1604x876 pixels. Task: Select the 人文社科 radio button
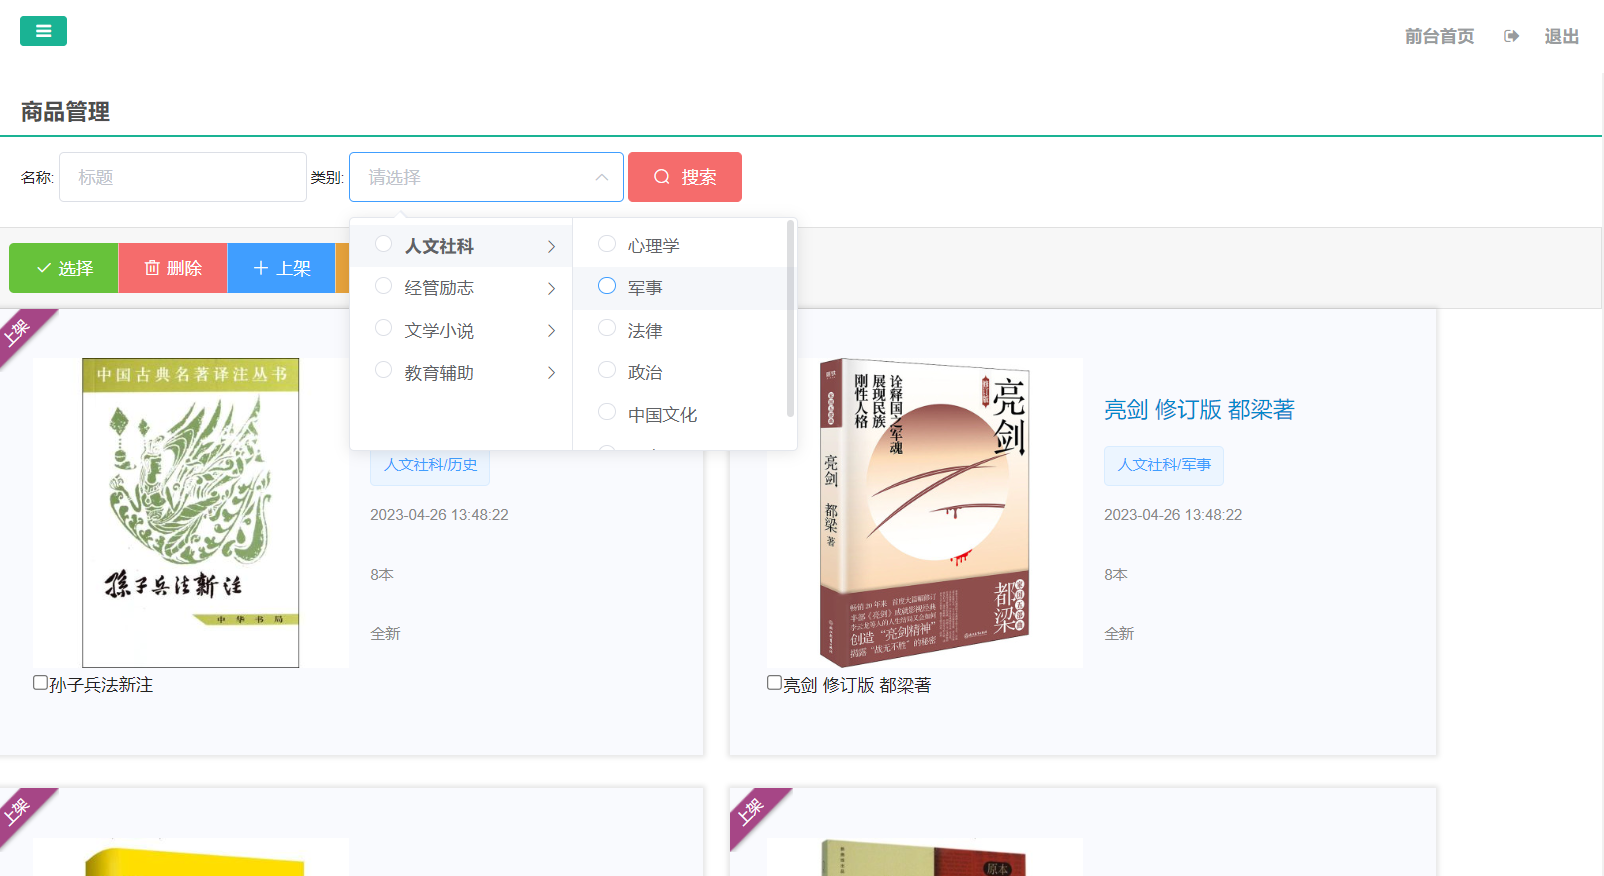383,244
